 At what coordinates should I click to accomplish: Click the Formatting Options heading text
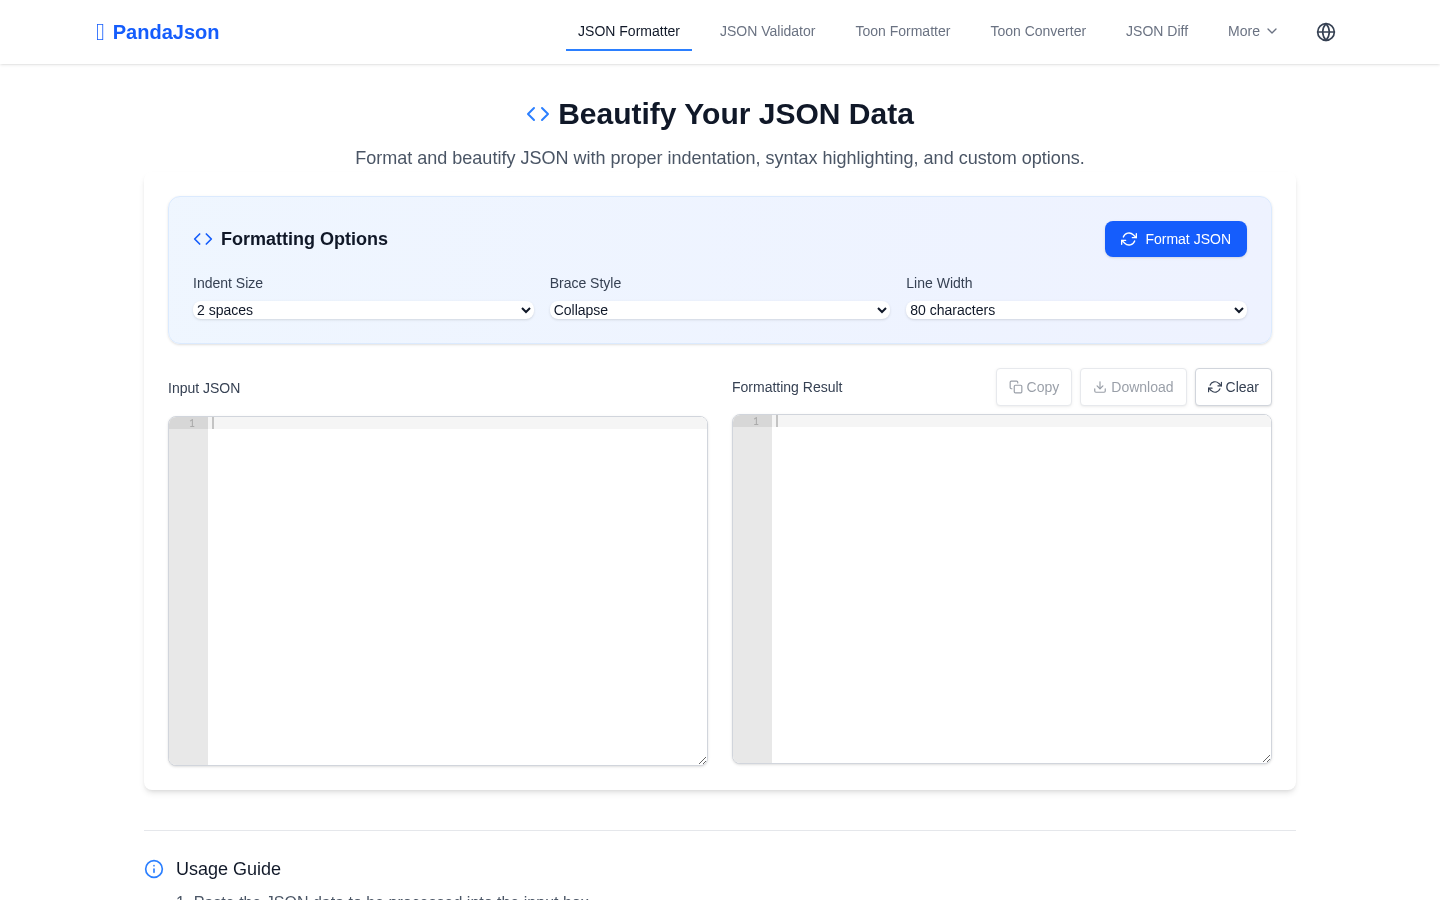pyautogui.click(x=304, y=239)
